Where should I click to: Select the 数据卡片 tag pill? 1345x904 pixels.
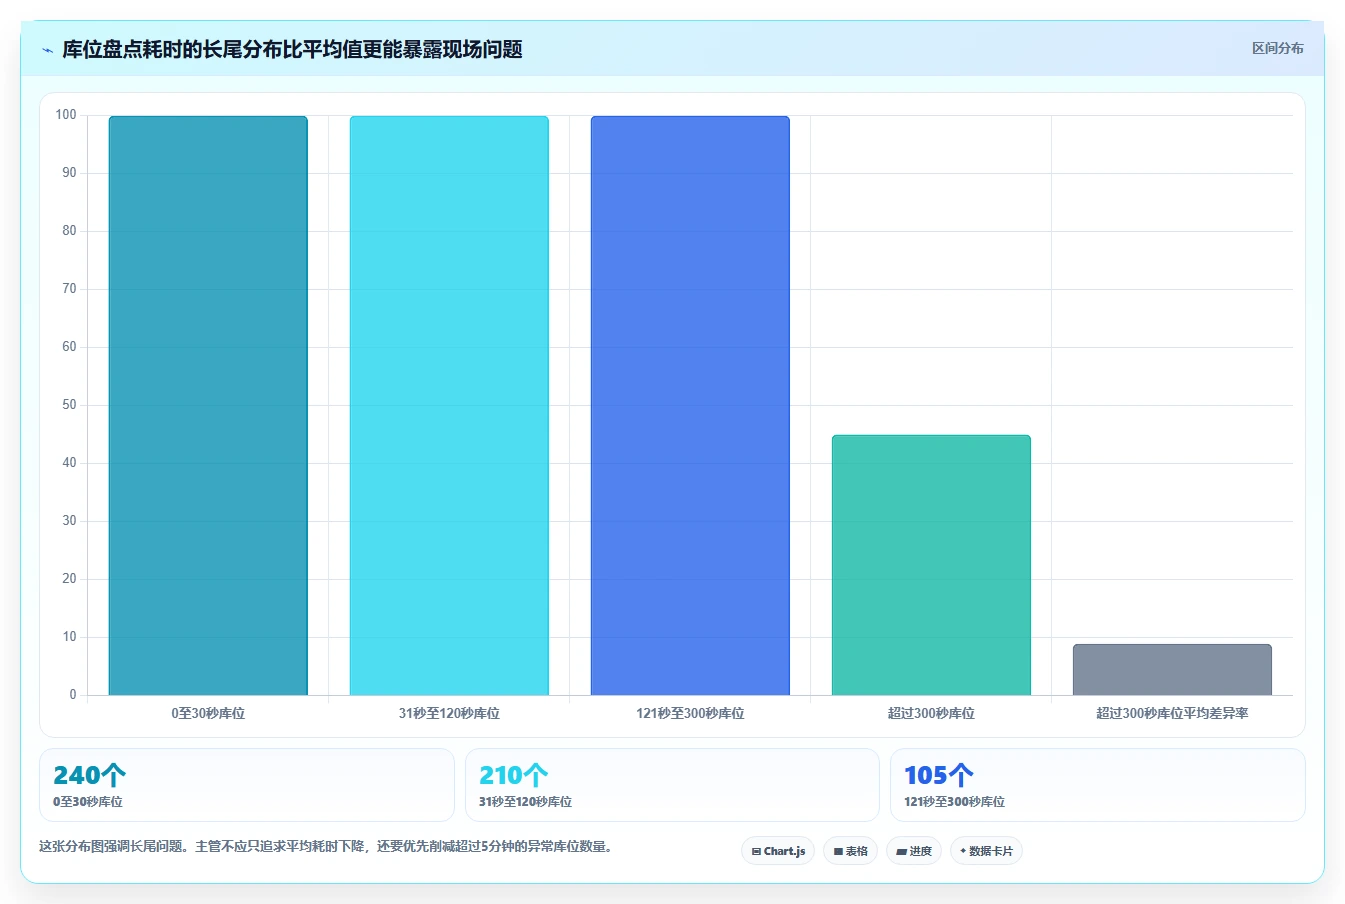click(986, 851)
